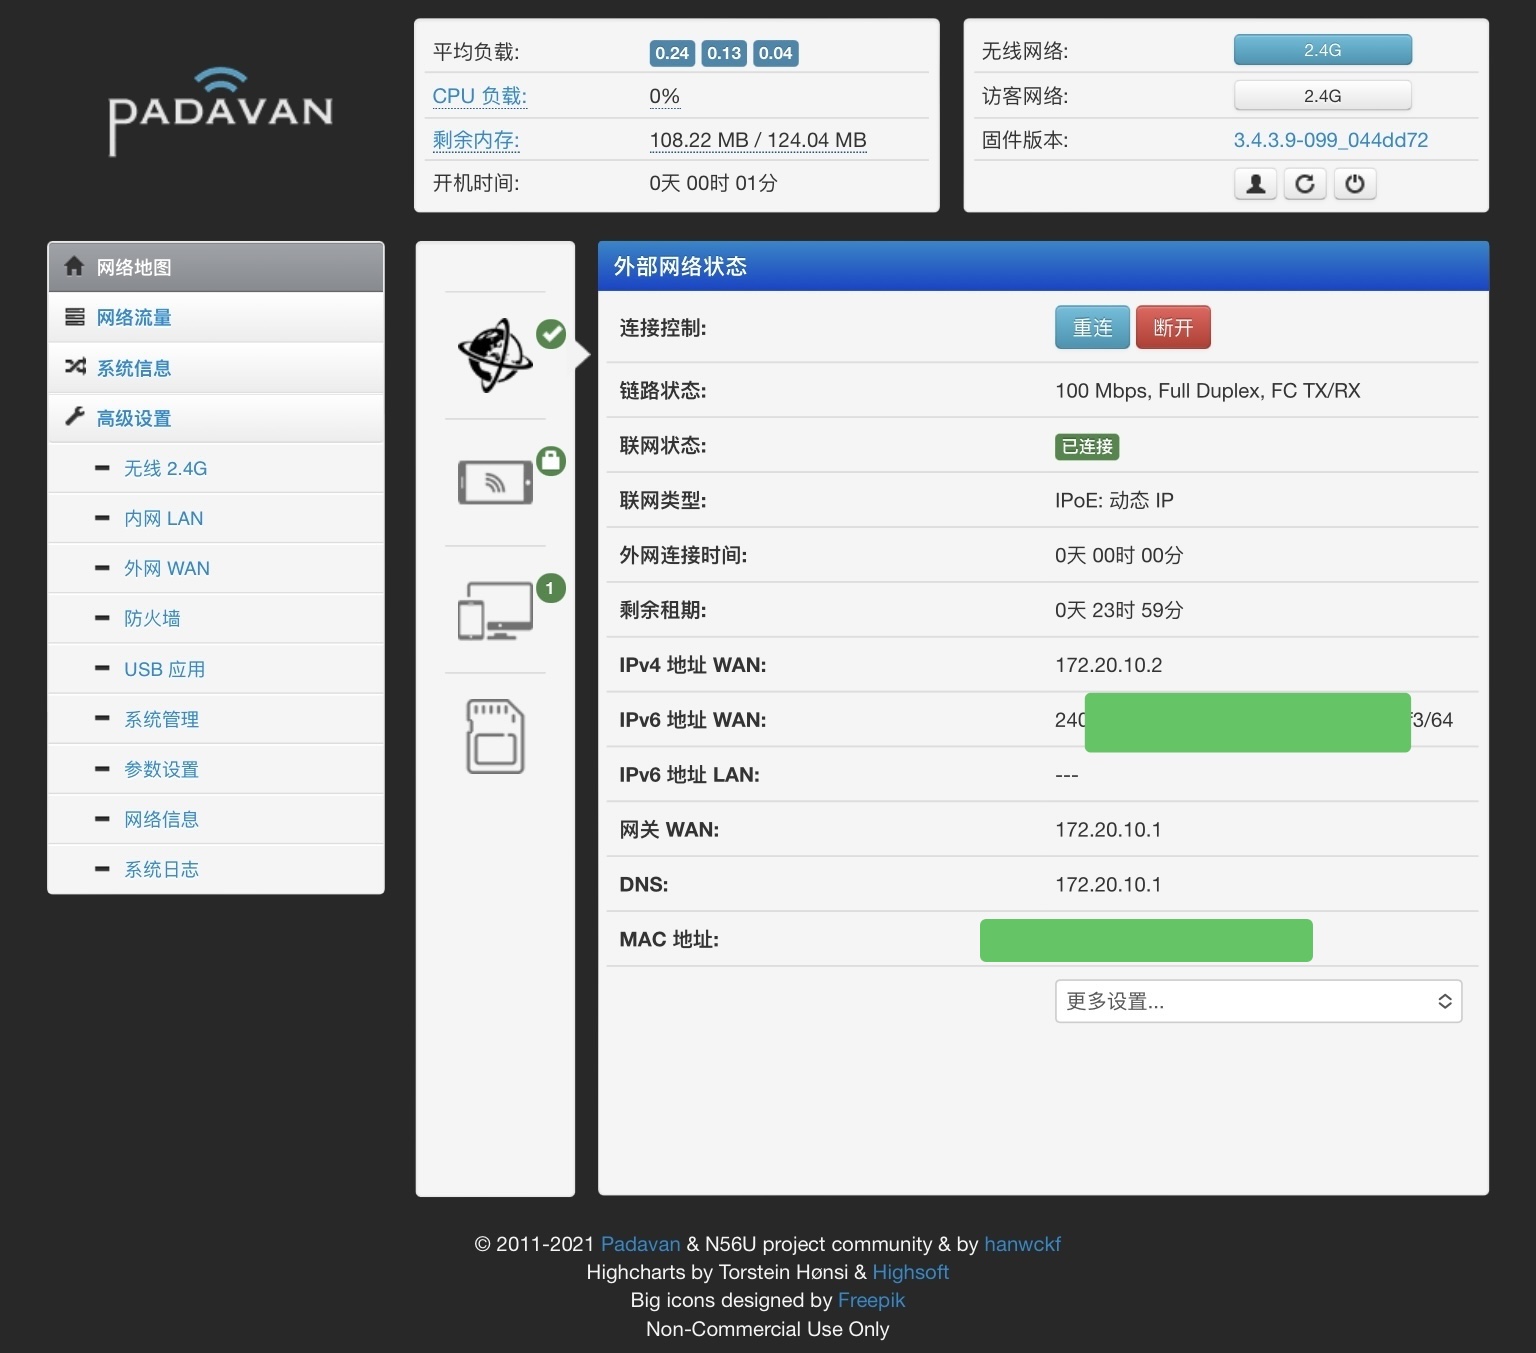This screenshot has width=1536, height=1353.
Task: Click the logout user icon button
Action: pos(1255,184)
